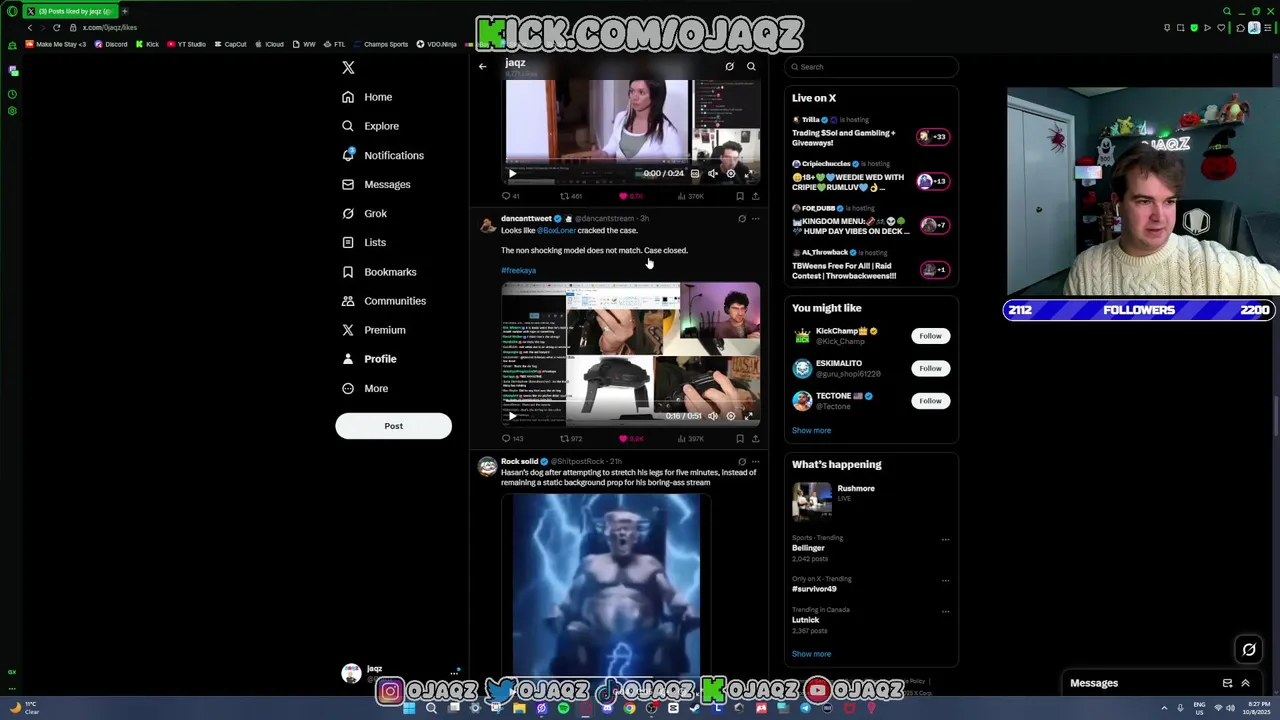Unlike the first post with 376K views
Image resolution: width=1280 pixels, height=720 pixels.
coord(630,196)
